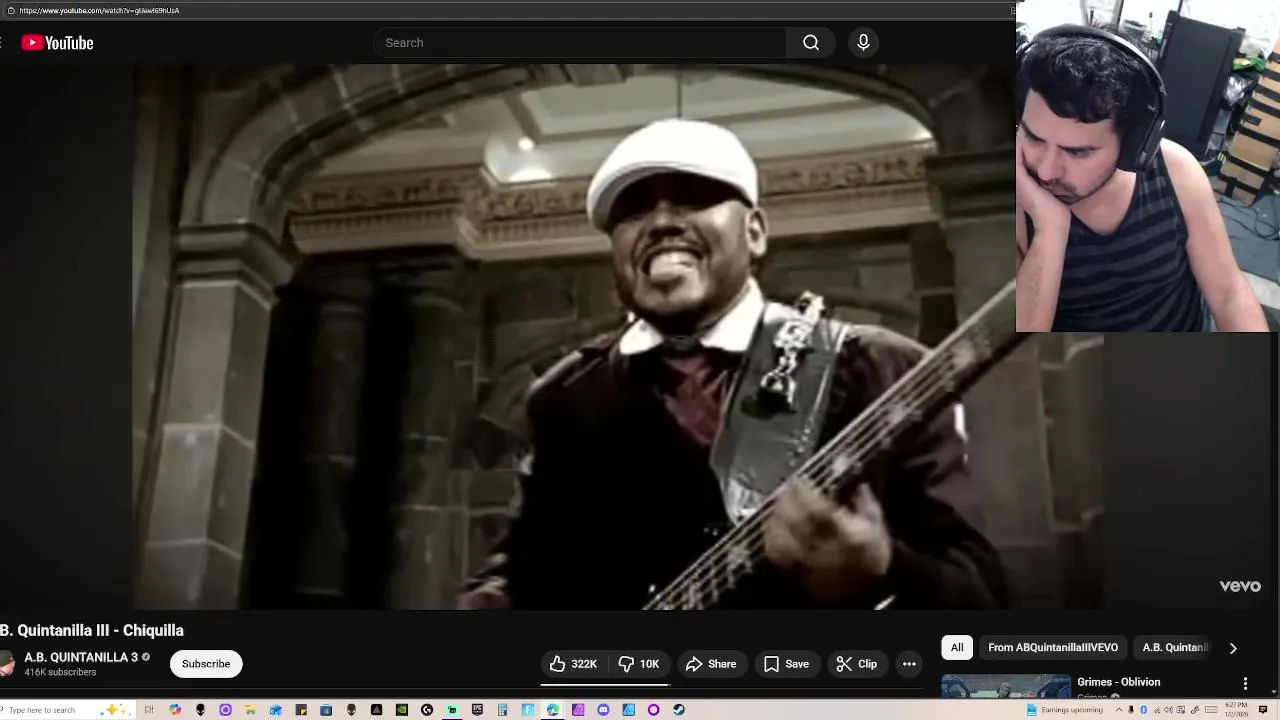This screenshot has width=1280, height=720.
Task: Start voice search with the microphone icon
Action: 863,43
